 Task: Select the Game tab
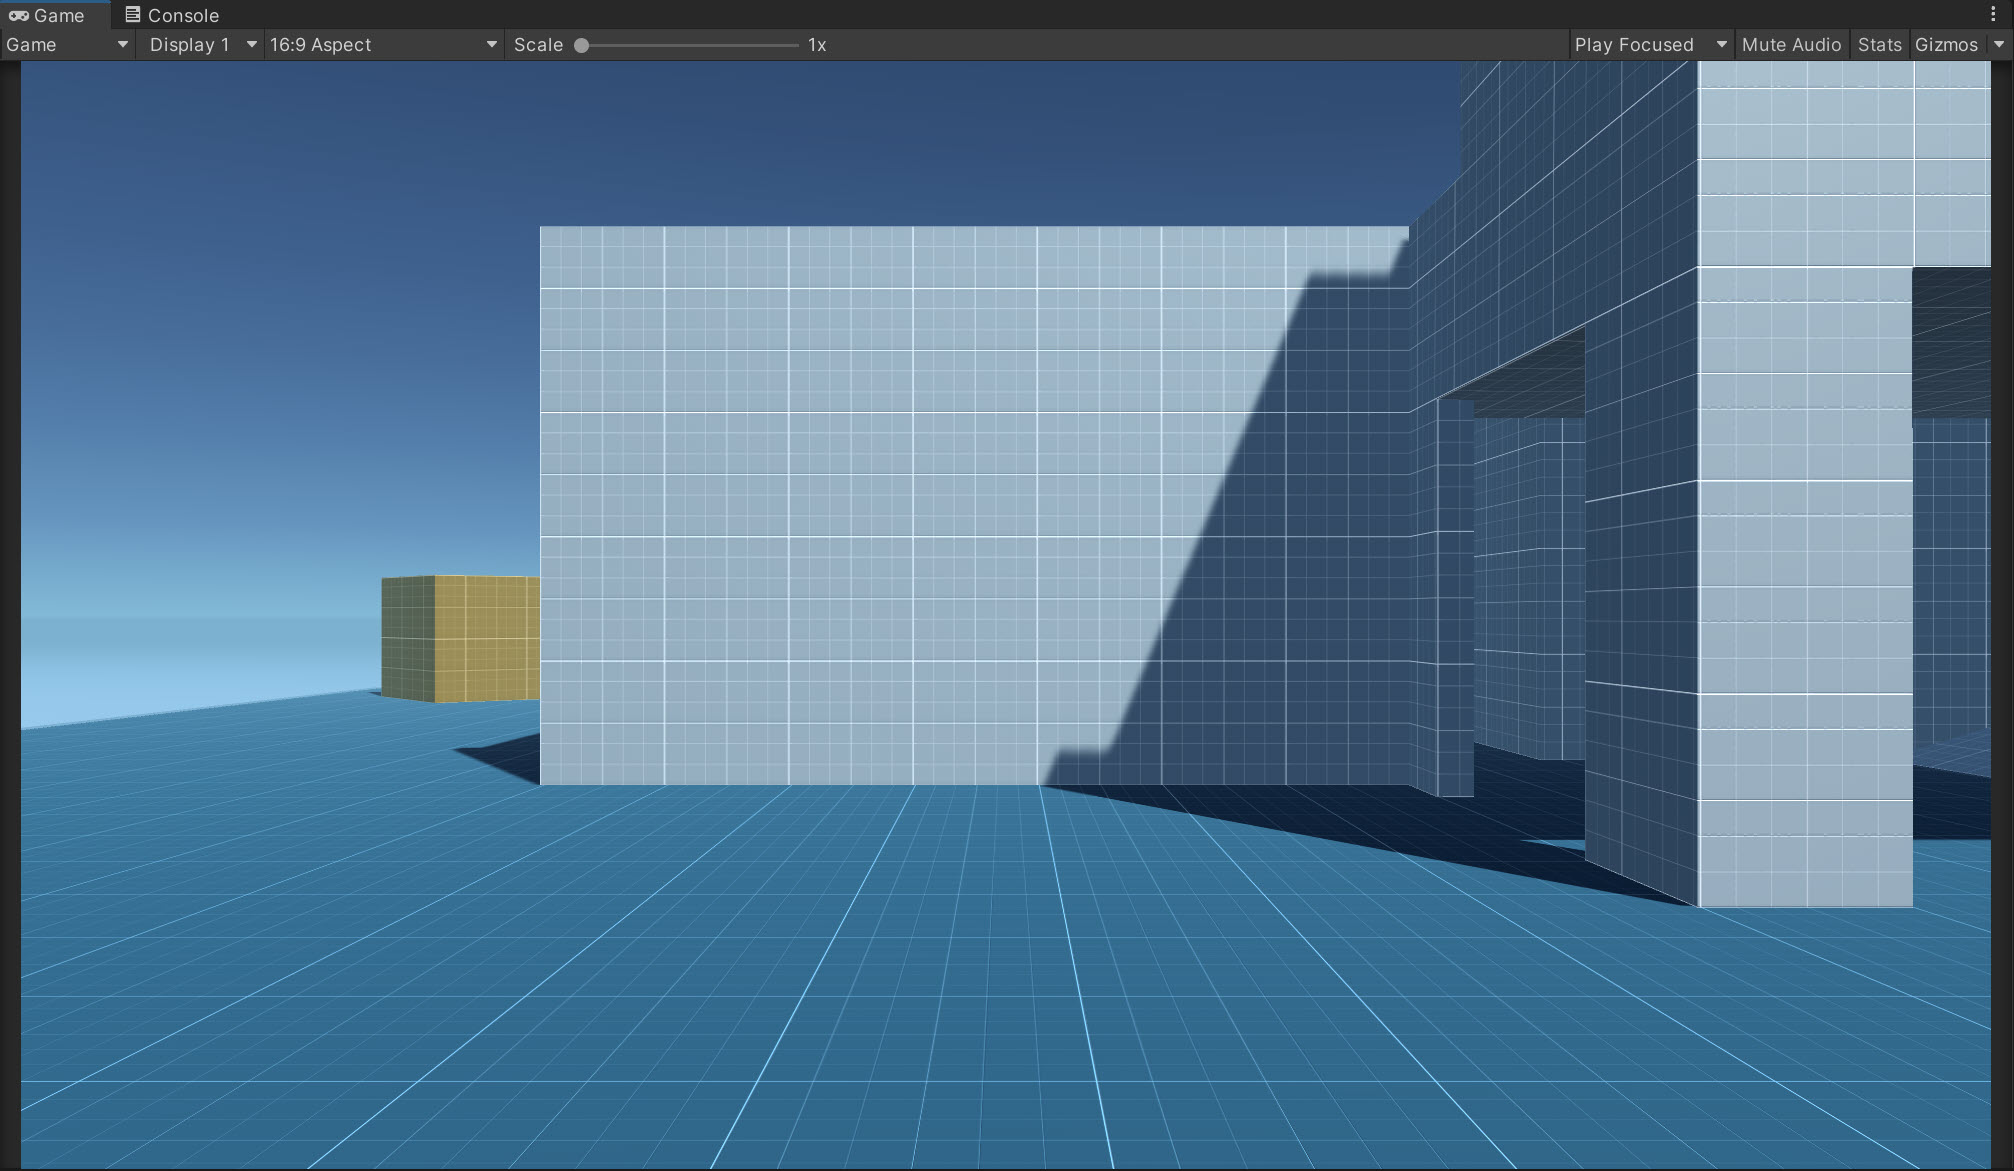(50, 15)
